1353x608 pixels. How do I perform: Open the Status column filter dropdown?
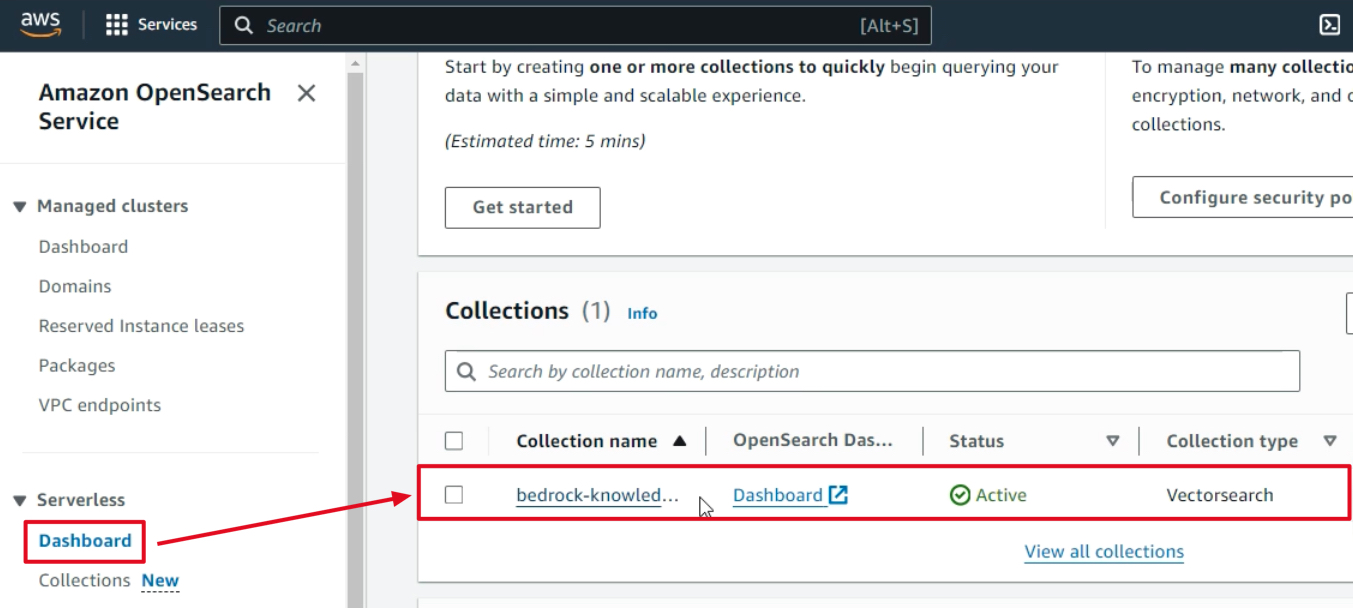1112,441
